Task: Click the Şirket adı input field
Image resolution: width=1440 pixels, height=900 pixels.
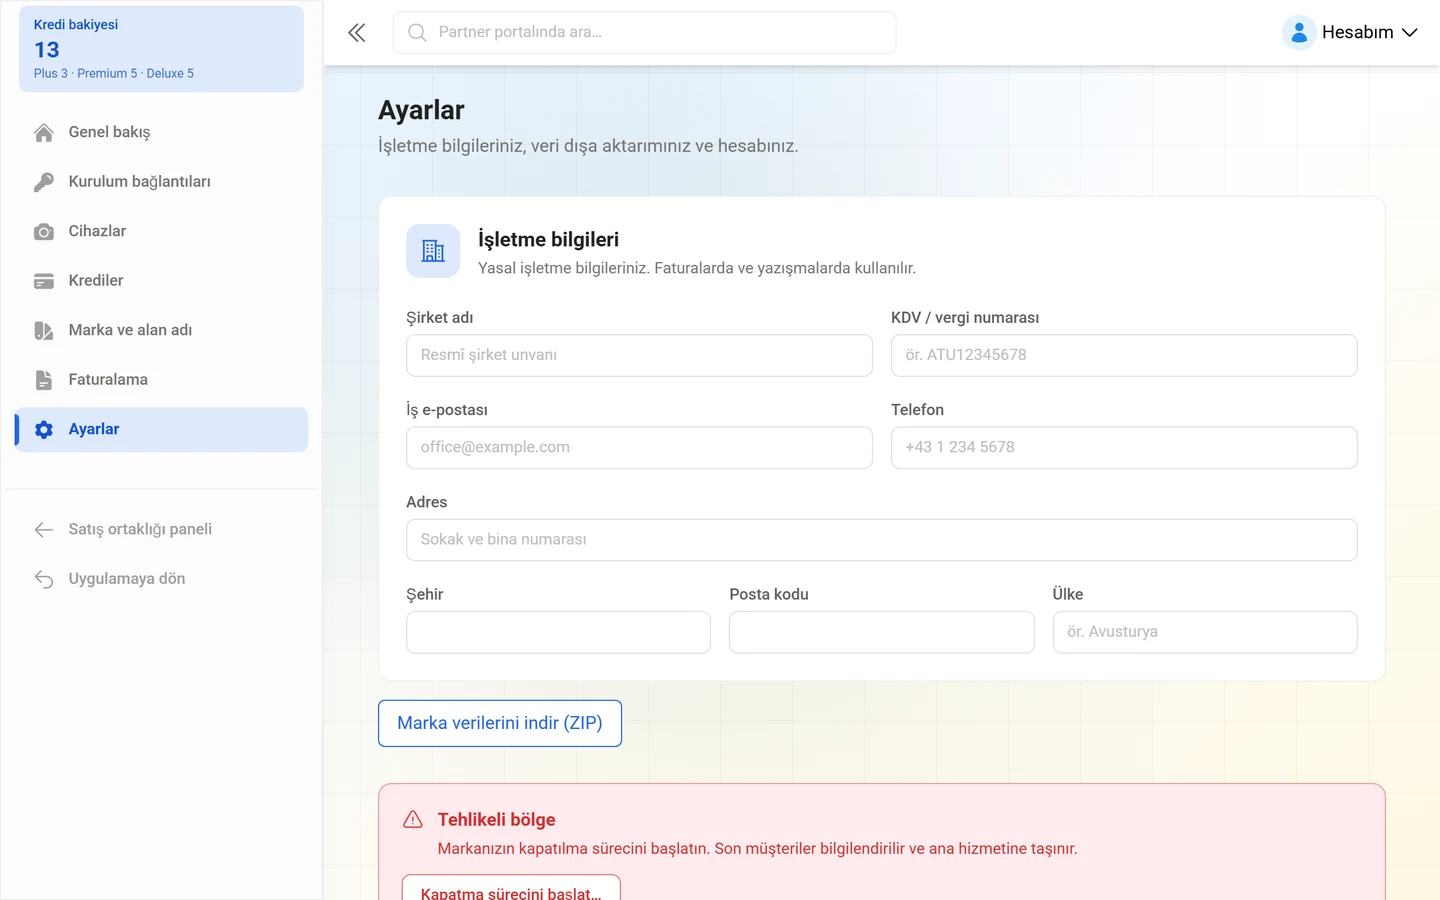Action: 639,355
